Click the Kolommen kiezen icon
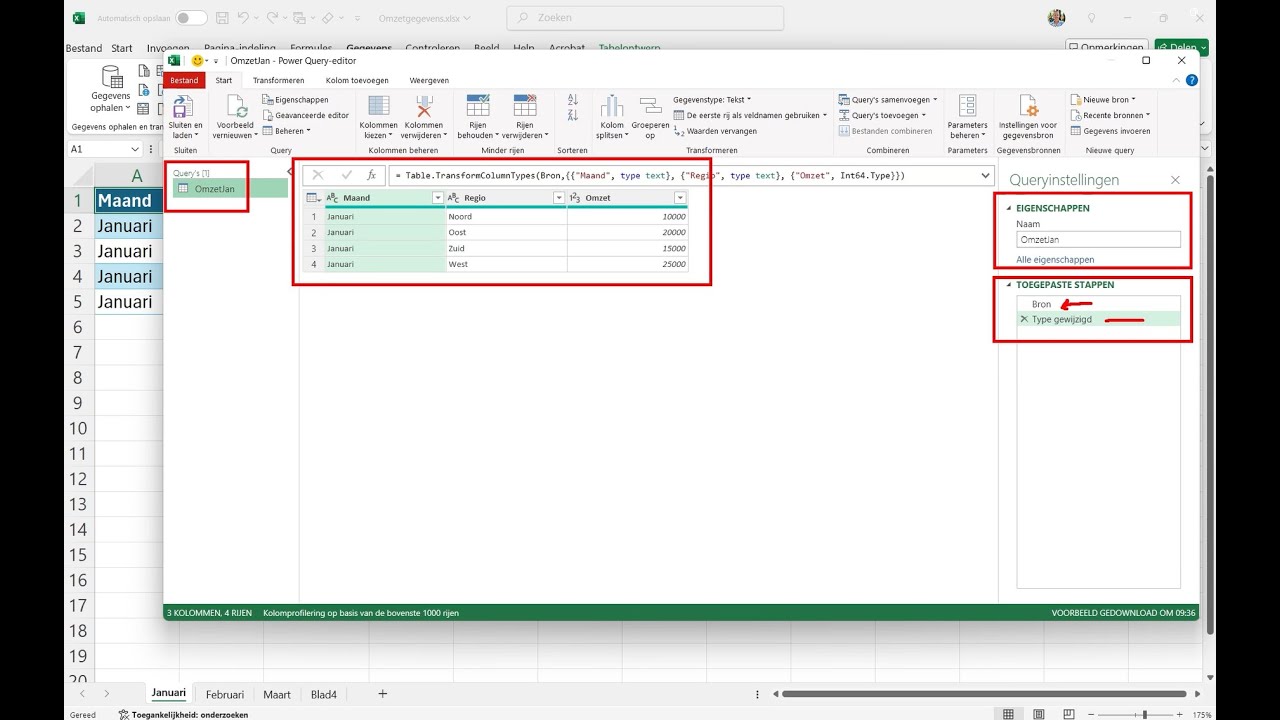The width and height of the screenshot is (1280, 720). pos(379,106)
